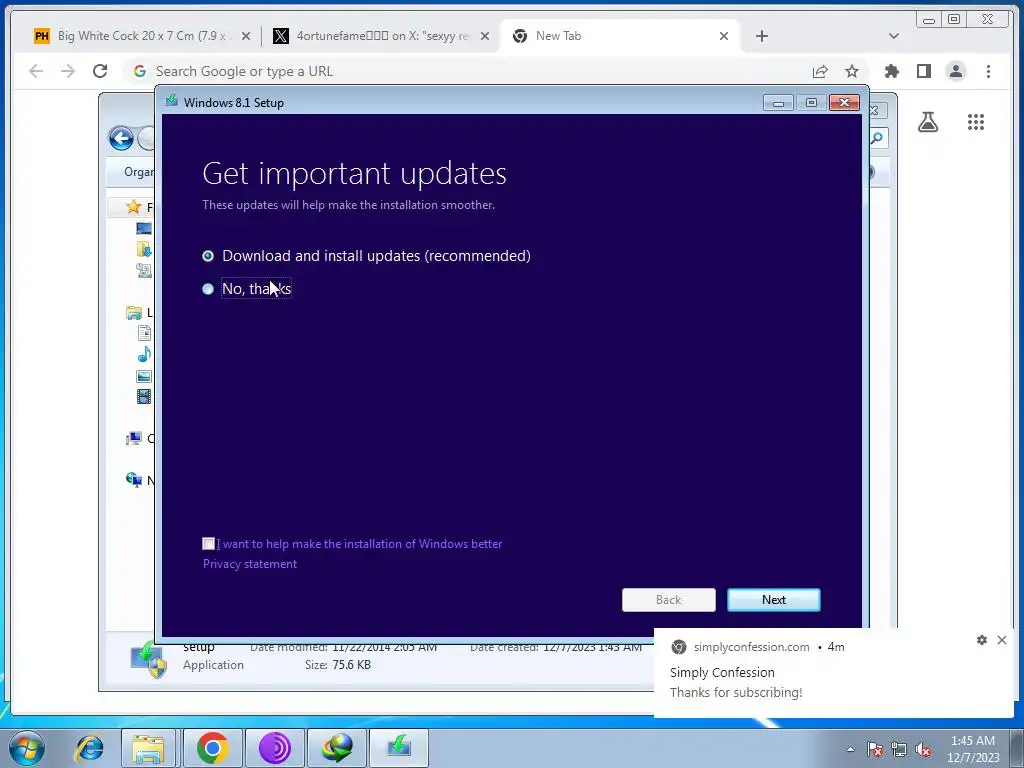Viewport: 1024px width, 768px height.
Task: Click Explorer window back navigation button
Action: click(121, 138)
